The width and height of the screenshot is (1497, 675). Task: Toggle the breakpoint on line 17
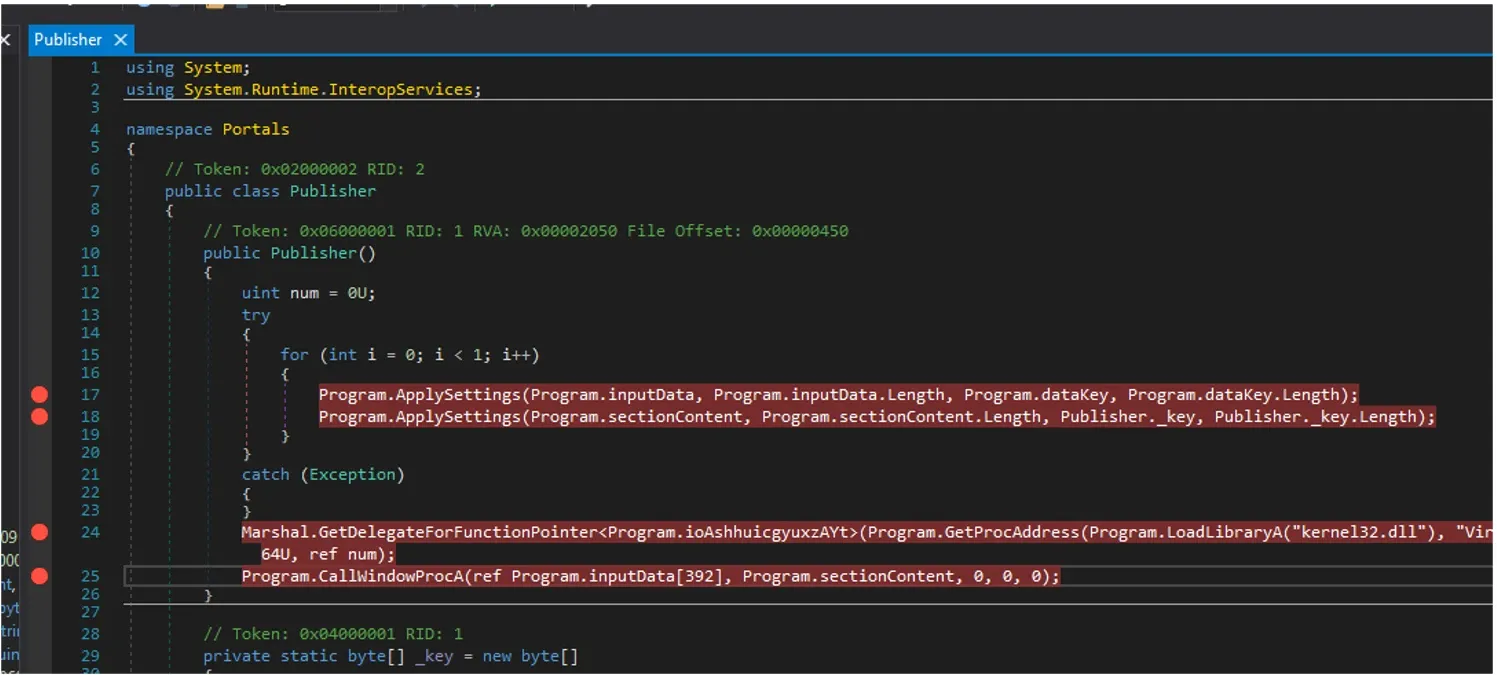pyautogui.click(x=40, y=395)
